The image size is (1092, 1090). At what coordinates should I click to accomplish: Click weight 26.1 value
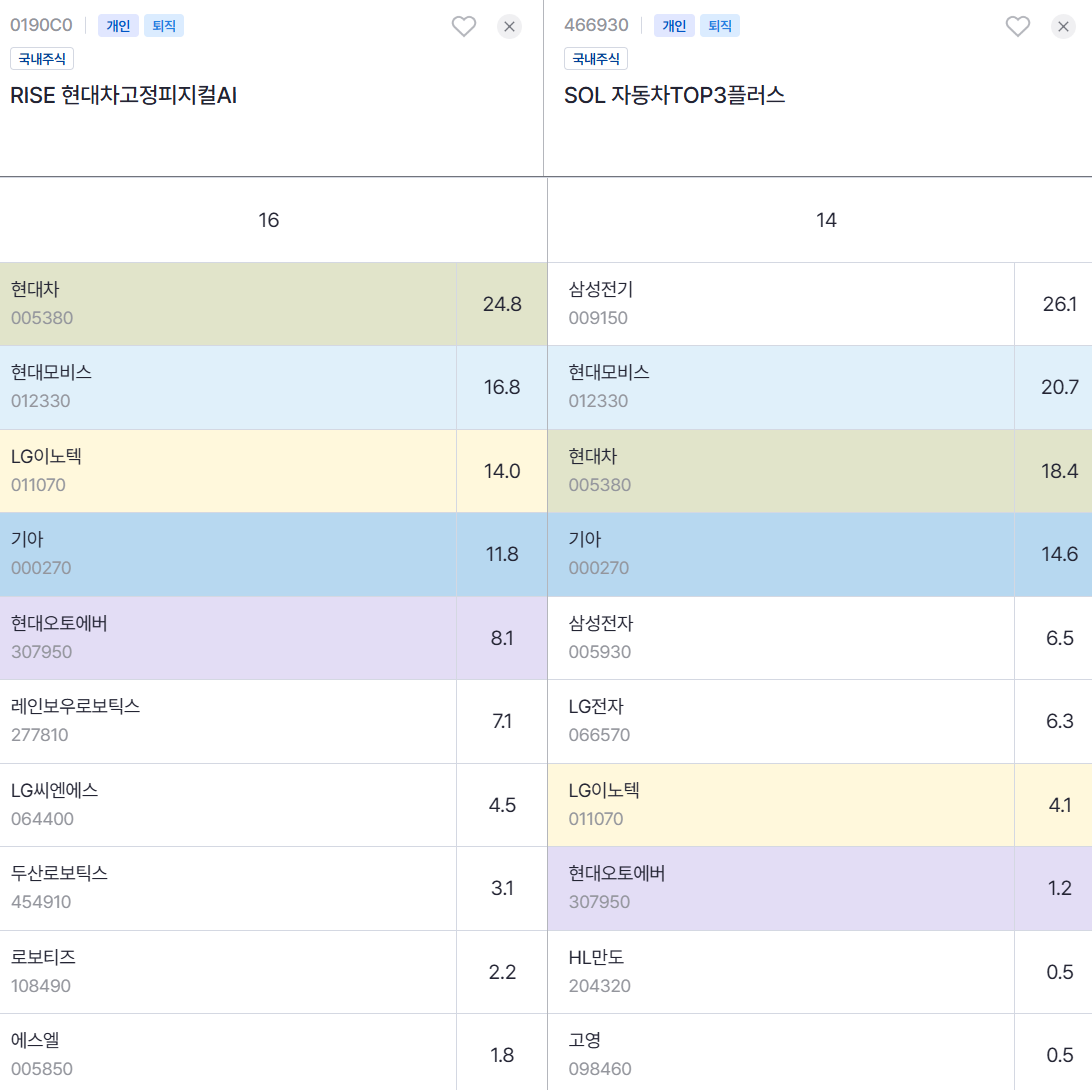coord(1059,304)
